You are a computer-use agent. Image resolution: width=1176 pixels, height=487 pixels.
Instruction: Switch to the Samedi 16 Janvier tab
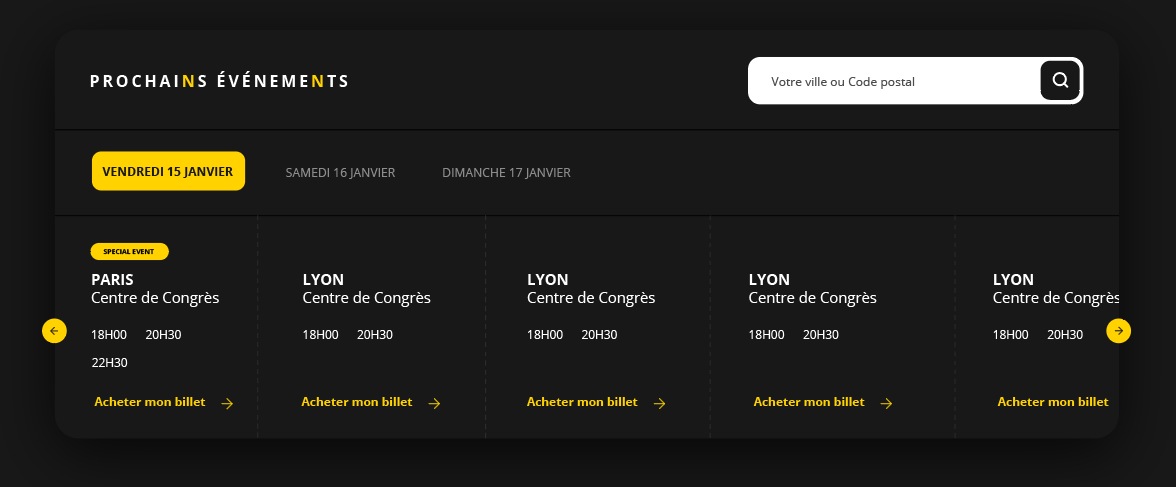click(x=340, y=172)
